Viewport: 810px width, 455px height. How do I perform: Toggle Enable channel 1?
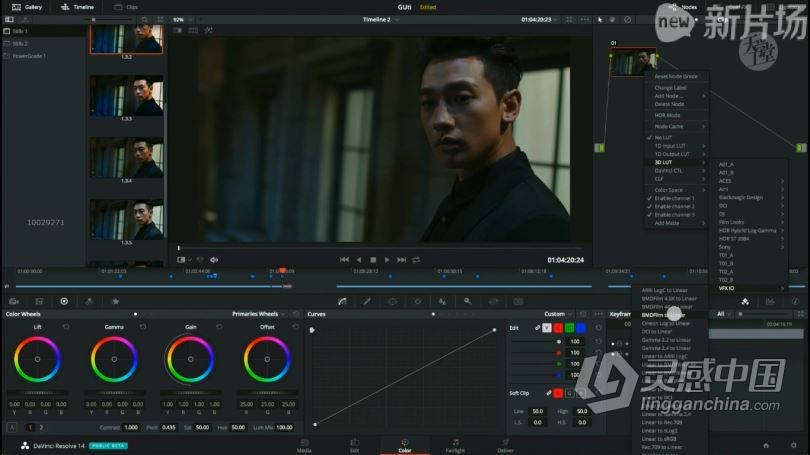click(x=676, y=198)
